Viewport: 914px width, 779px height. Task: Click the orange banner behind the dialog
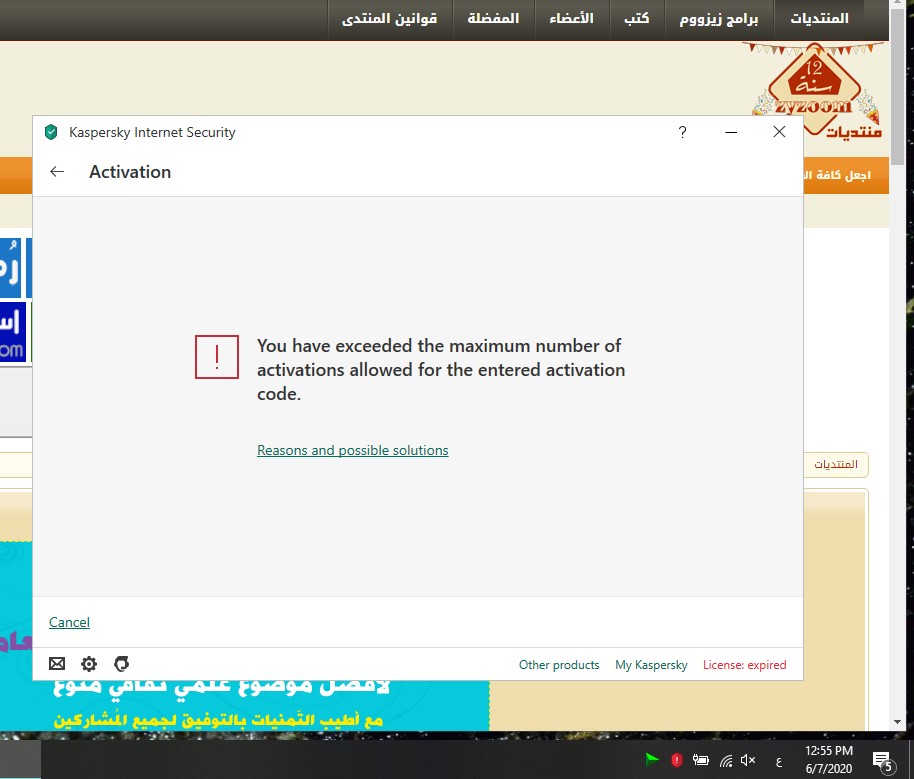pyautogui.click(x=846, y=175)
